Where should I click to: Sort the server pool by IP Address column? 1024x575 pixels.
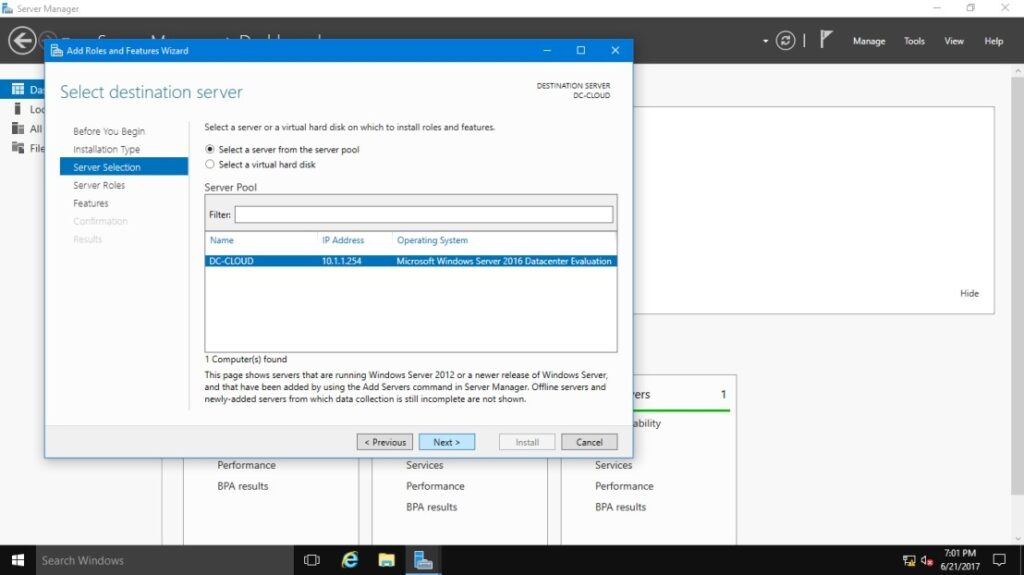coord(343,240)
